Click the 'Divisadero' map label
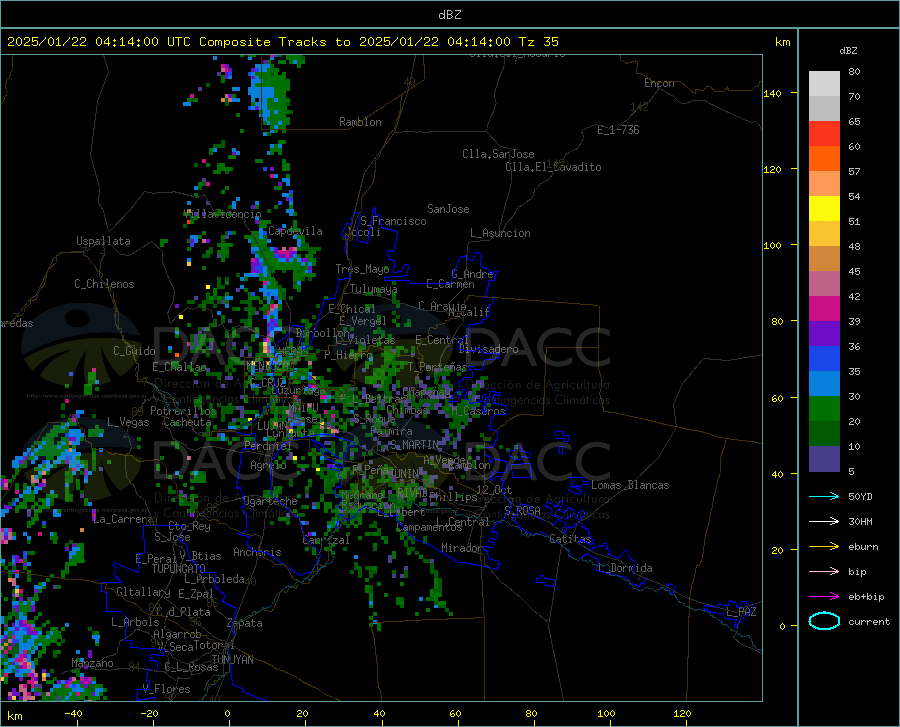 coord(488,349)
